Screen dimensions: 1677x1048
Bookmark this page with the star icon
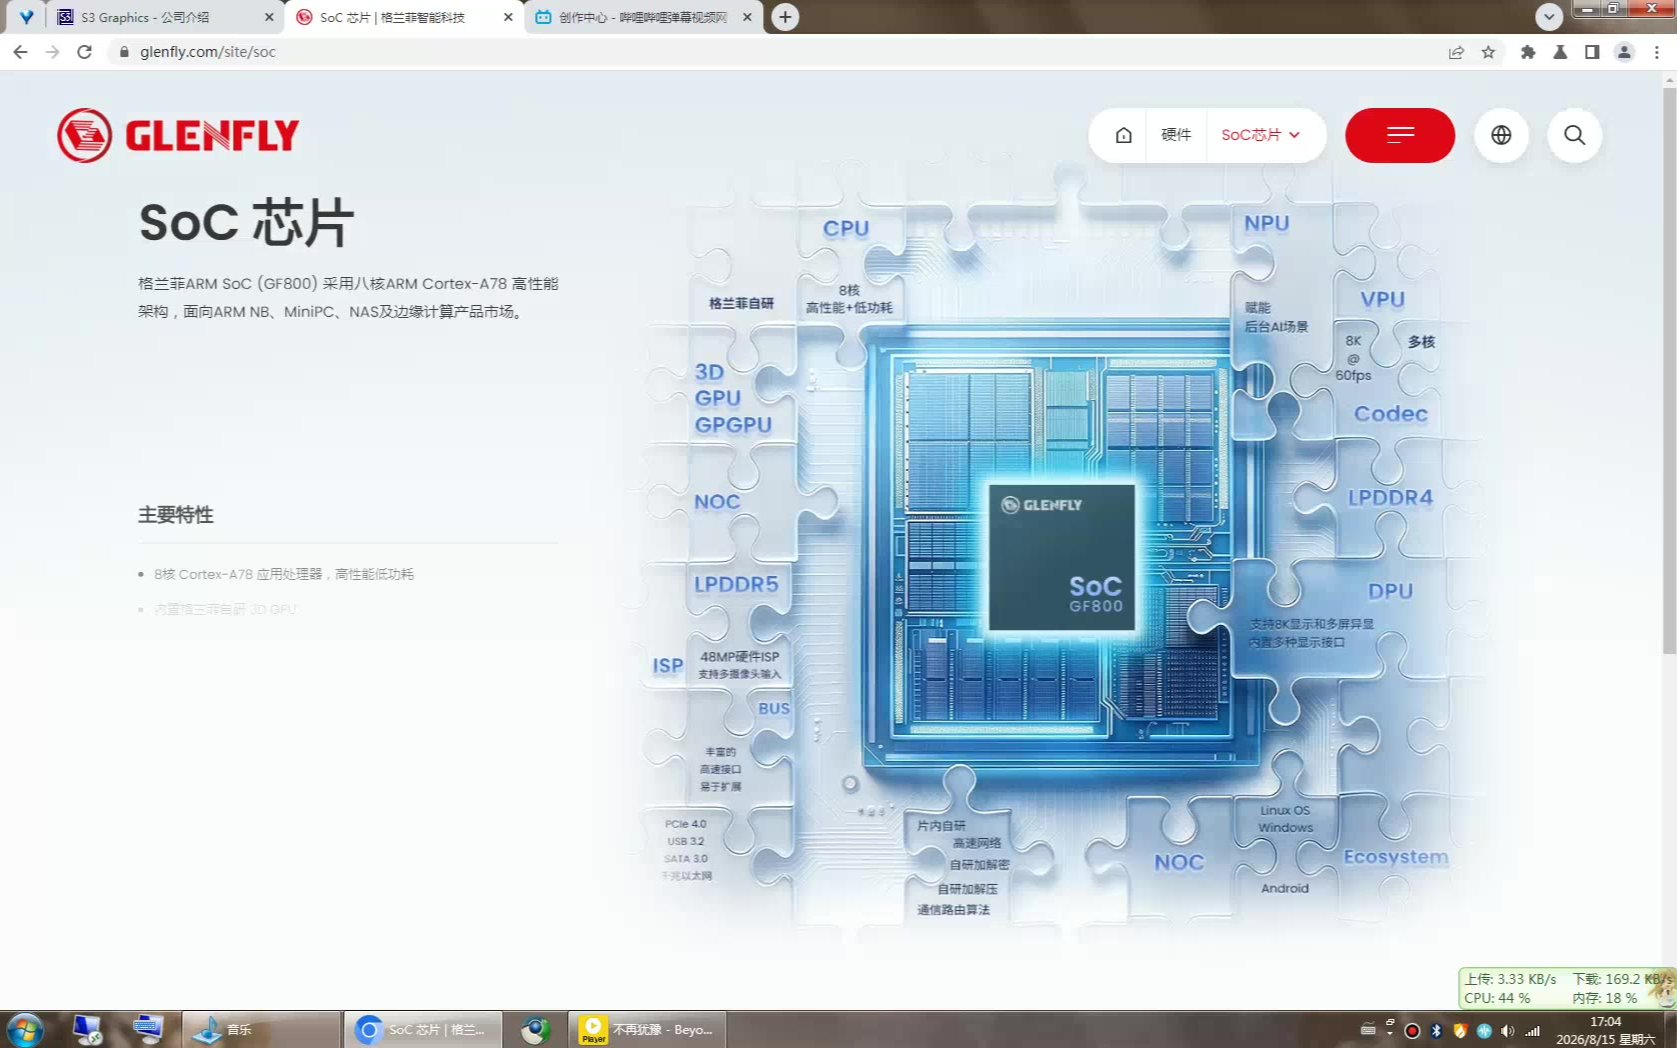tap(1488, 52)
